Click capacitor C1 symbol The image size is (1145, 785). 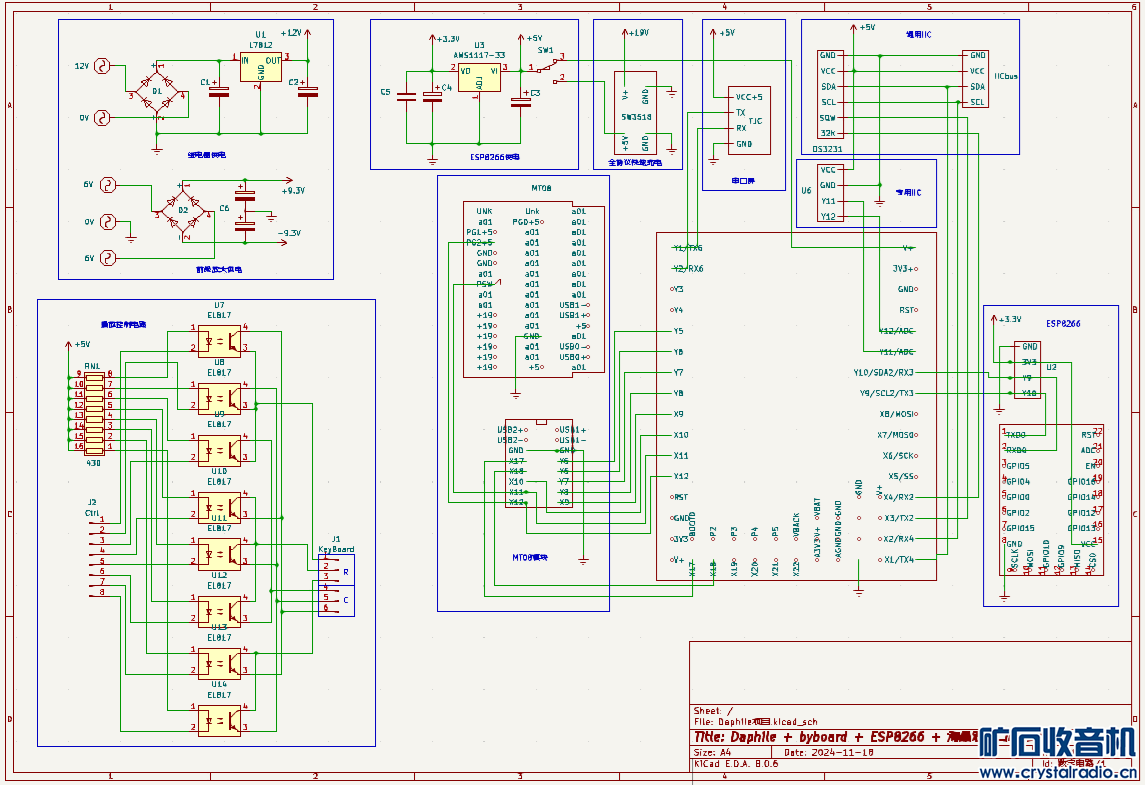(x=218, y=93)
